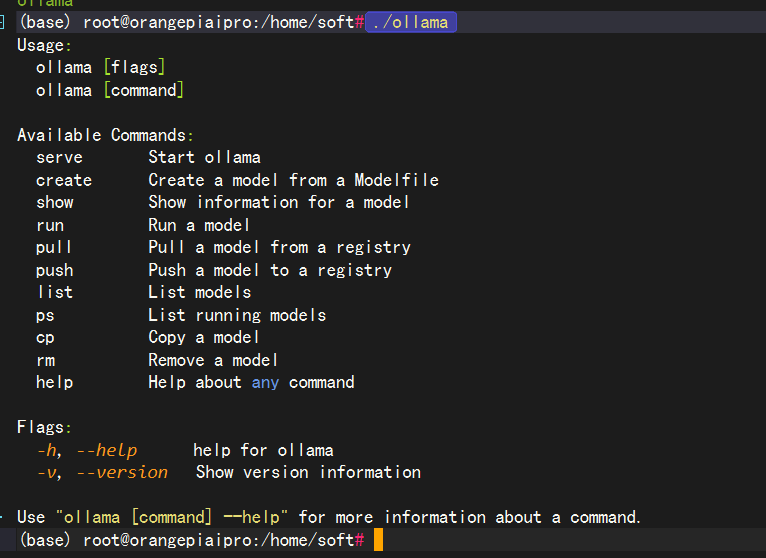Click the '-h, --help' flag
Image resolution: width=766 pixels, height=558 pixels.
(x=87, y=451)
